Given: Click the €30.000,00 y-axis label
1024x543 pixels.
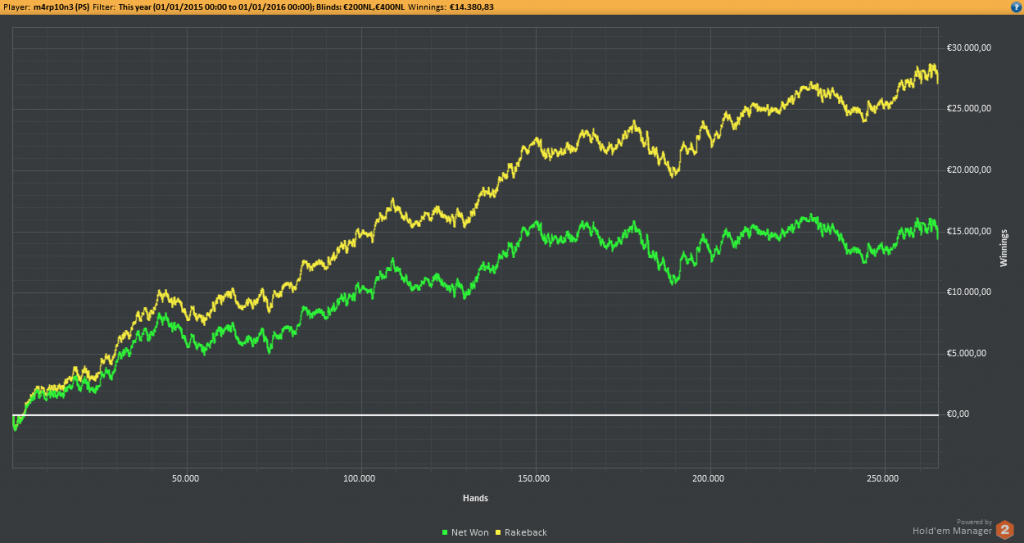Looking at the screenshot, I should click(969, 48).
